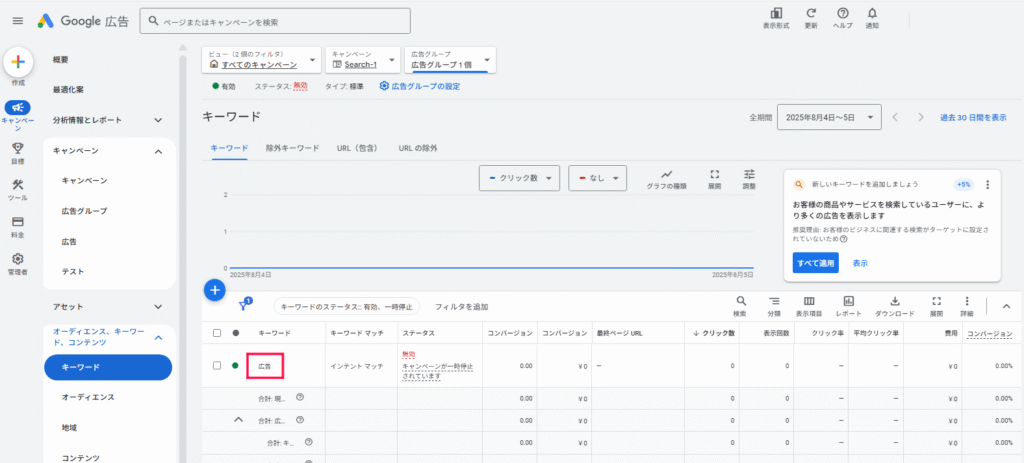This screenshot has height=463, width=1024.
Task: Open 最適化案 in sidebar
Action: [68, 89]
